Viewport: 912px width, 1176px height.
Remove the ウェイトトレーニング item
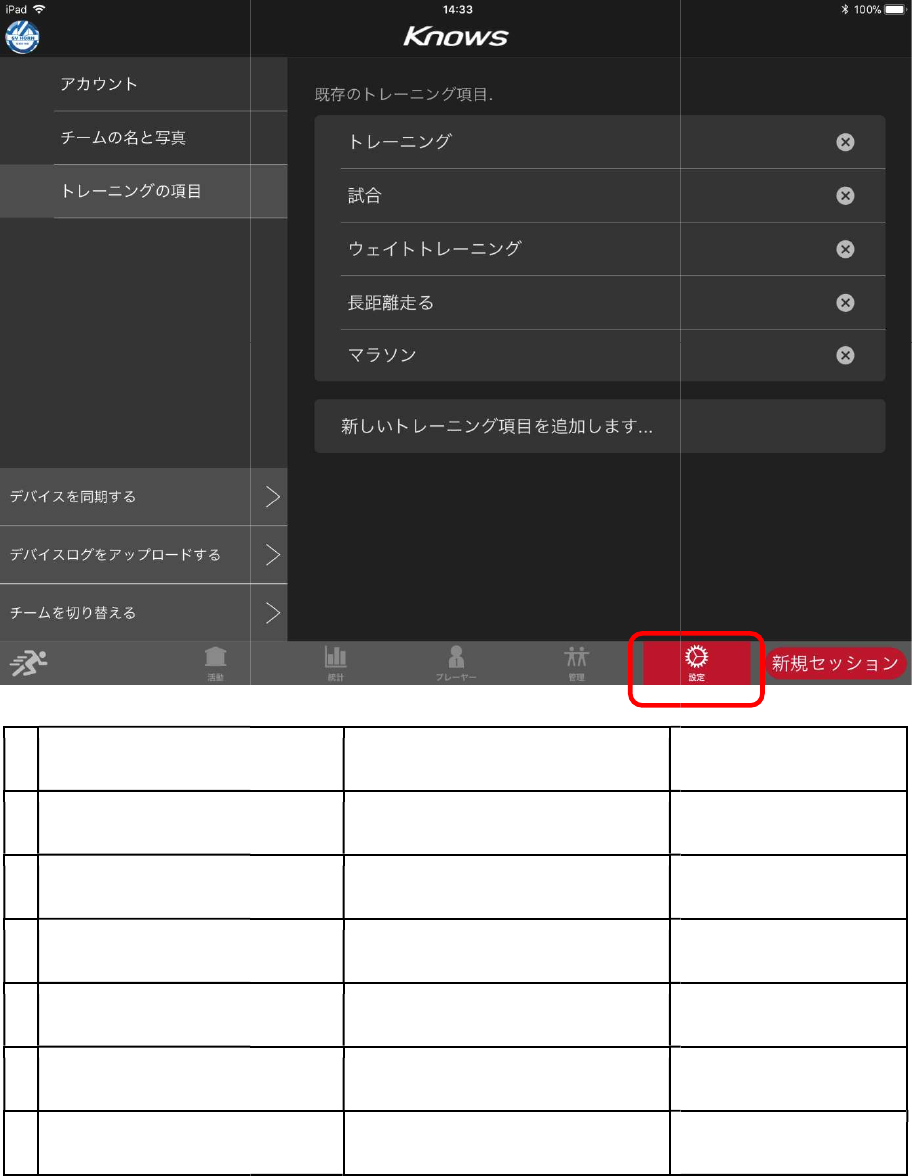[x=845, y=249]
